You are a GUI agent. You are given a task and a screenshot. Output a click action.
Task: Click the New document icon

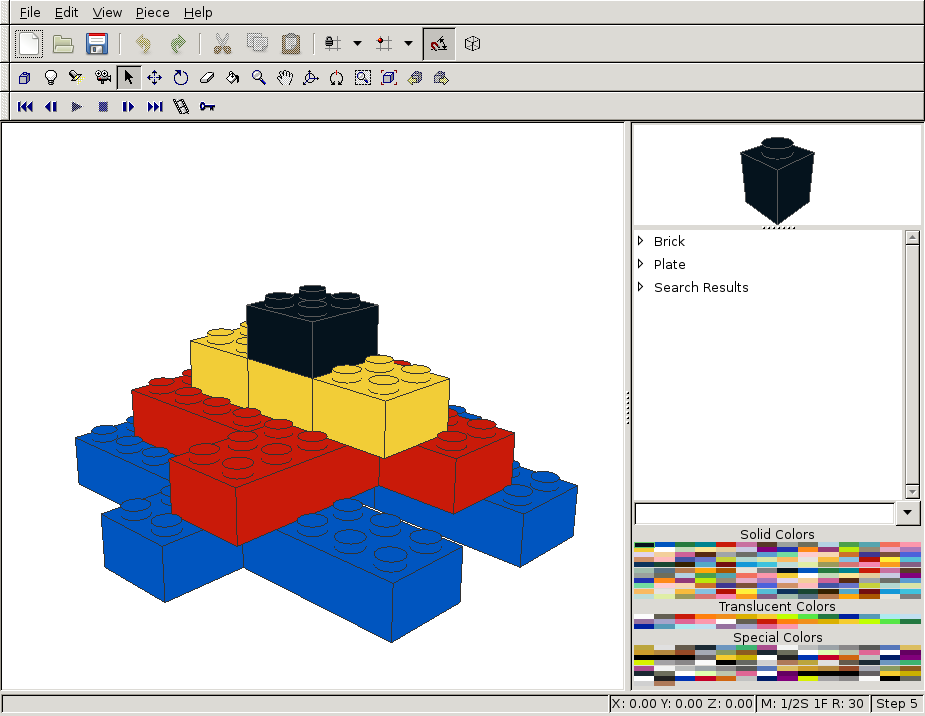[30, 43]
